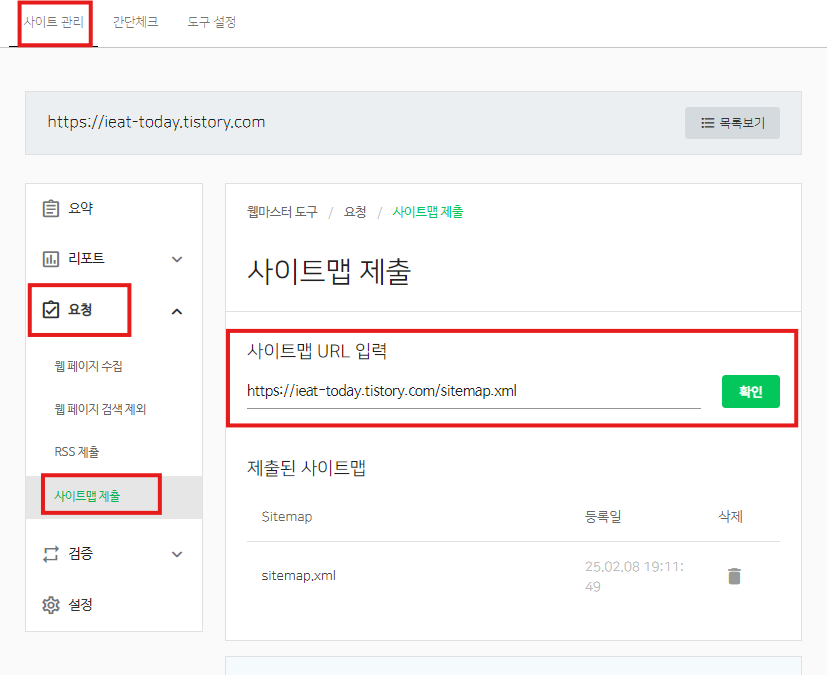Switch to the 간단체크 tab
Viewport: 827px width, 675px height.
pos(135,22)
